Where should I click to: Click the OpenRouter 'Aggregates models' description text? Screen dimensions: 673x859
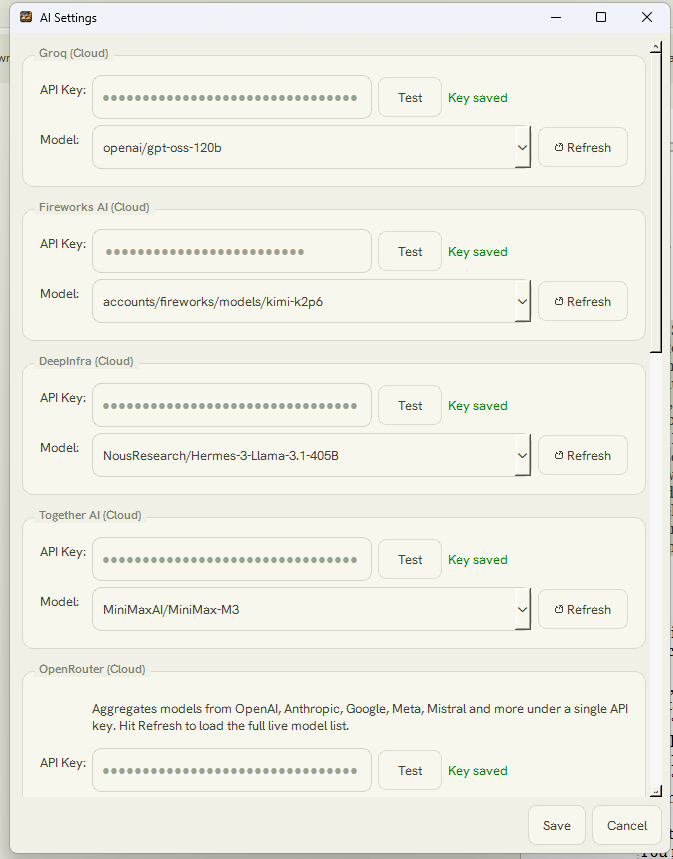click(x=360, y=717)
